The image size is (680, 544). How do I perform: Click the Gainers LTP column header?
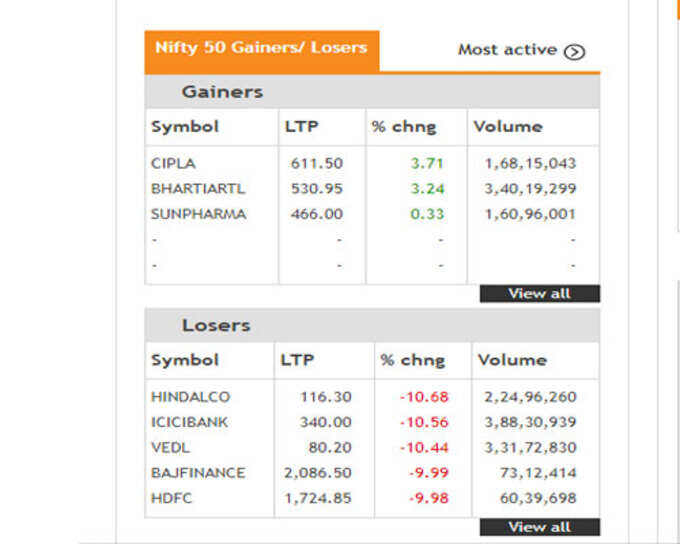301,127
